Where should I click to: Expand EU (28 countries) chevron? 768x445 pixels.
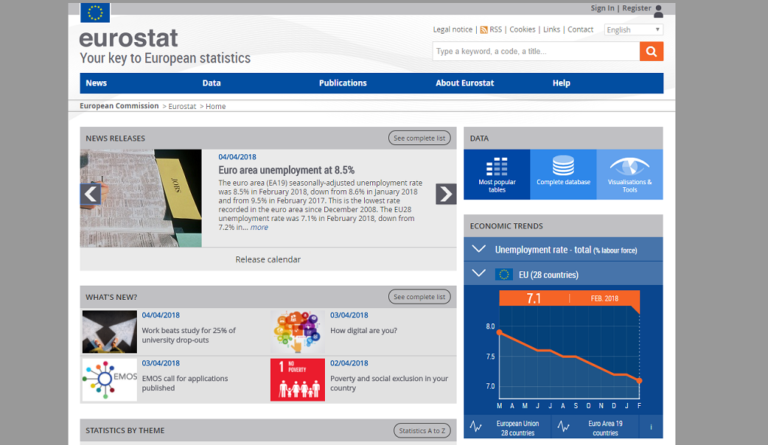tap(479, 273)
